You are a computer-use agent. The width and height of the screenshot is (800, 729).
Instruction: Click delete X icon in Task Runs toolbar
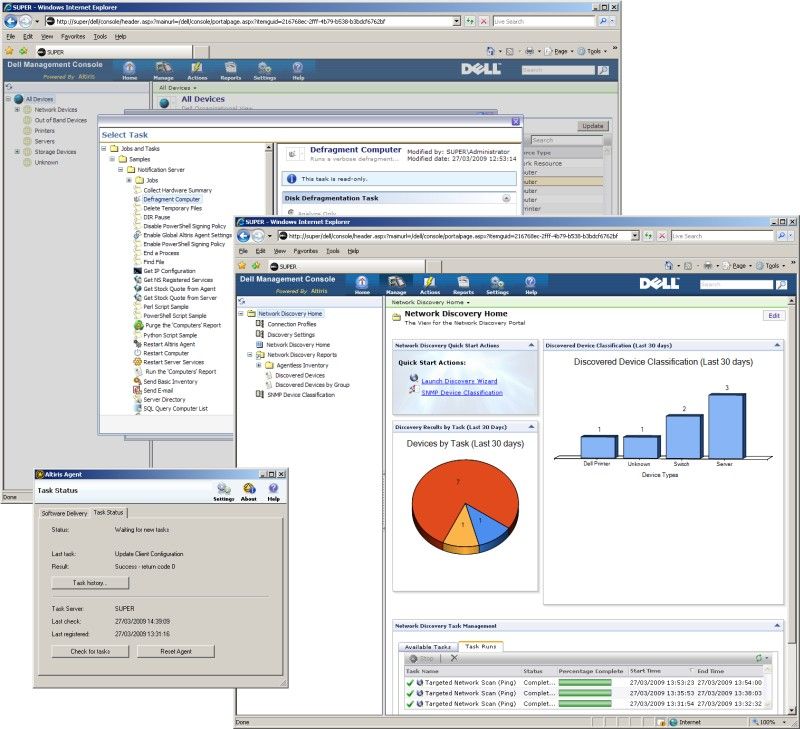(x=454, y=658)
